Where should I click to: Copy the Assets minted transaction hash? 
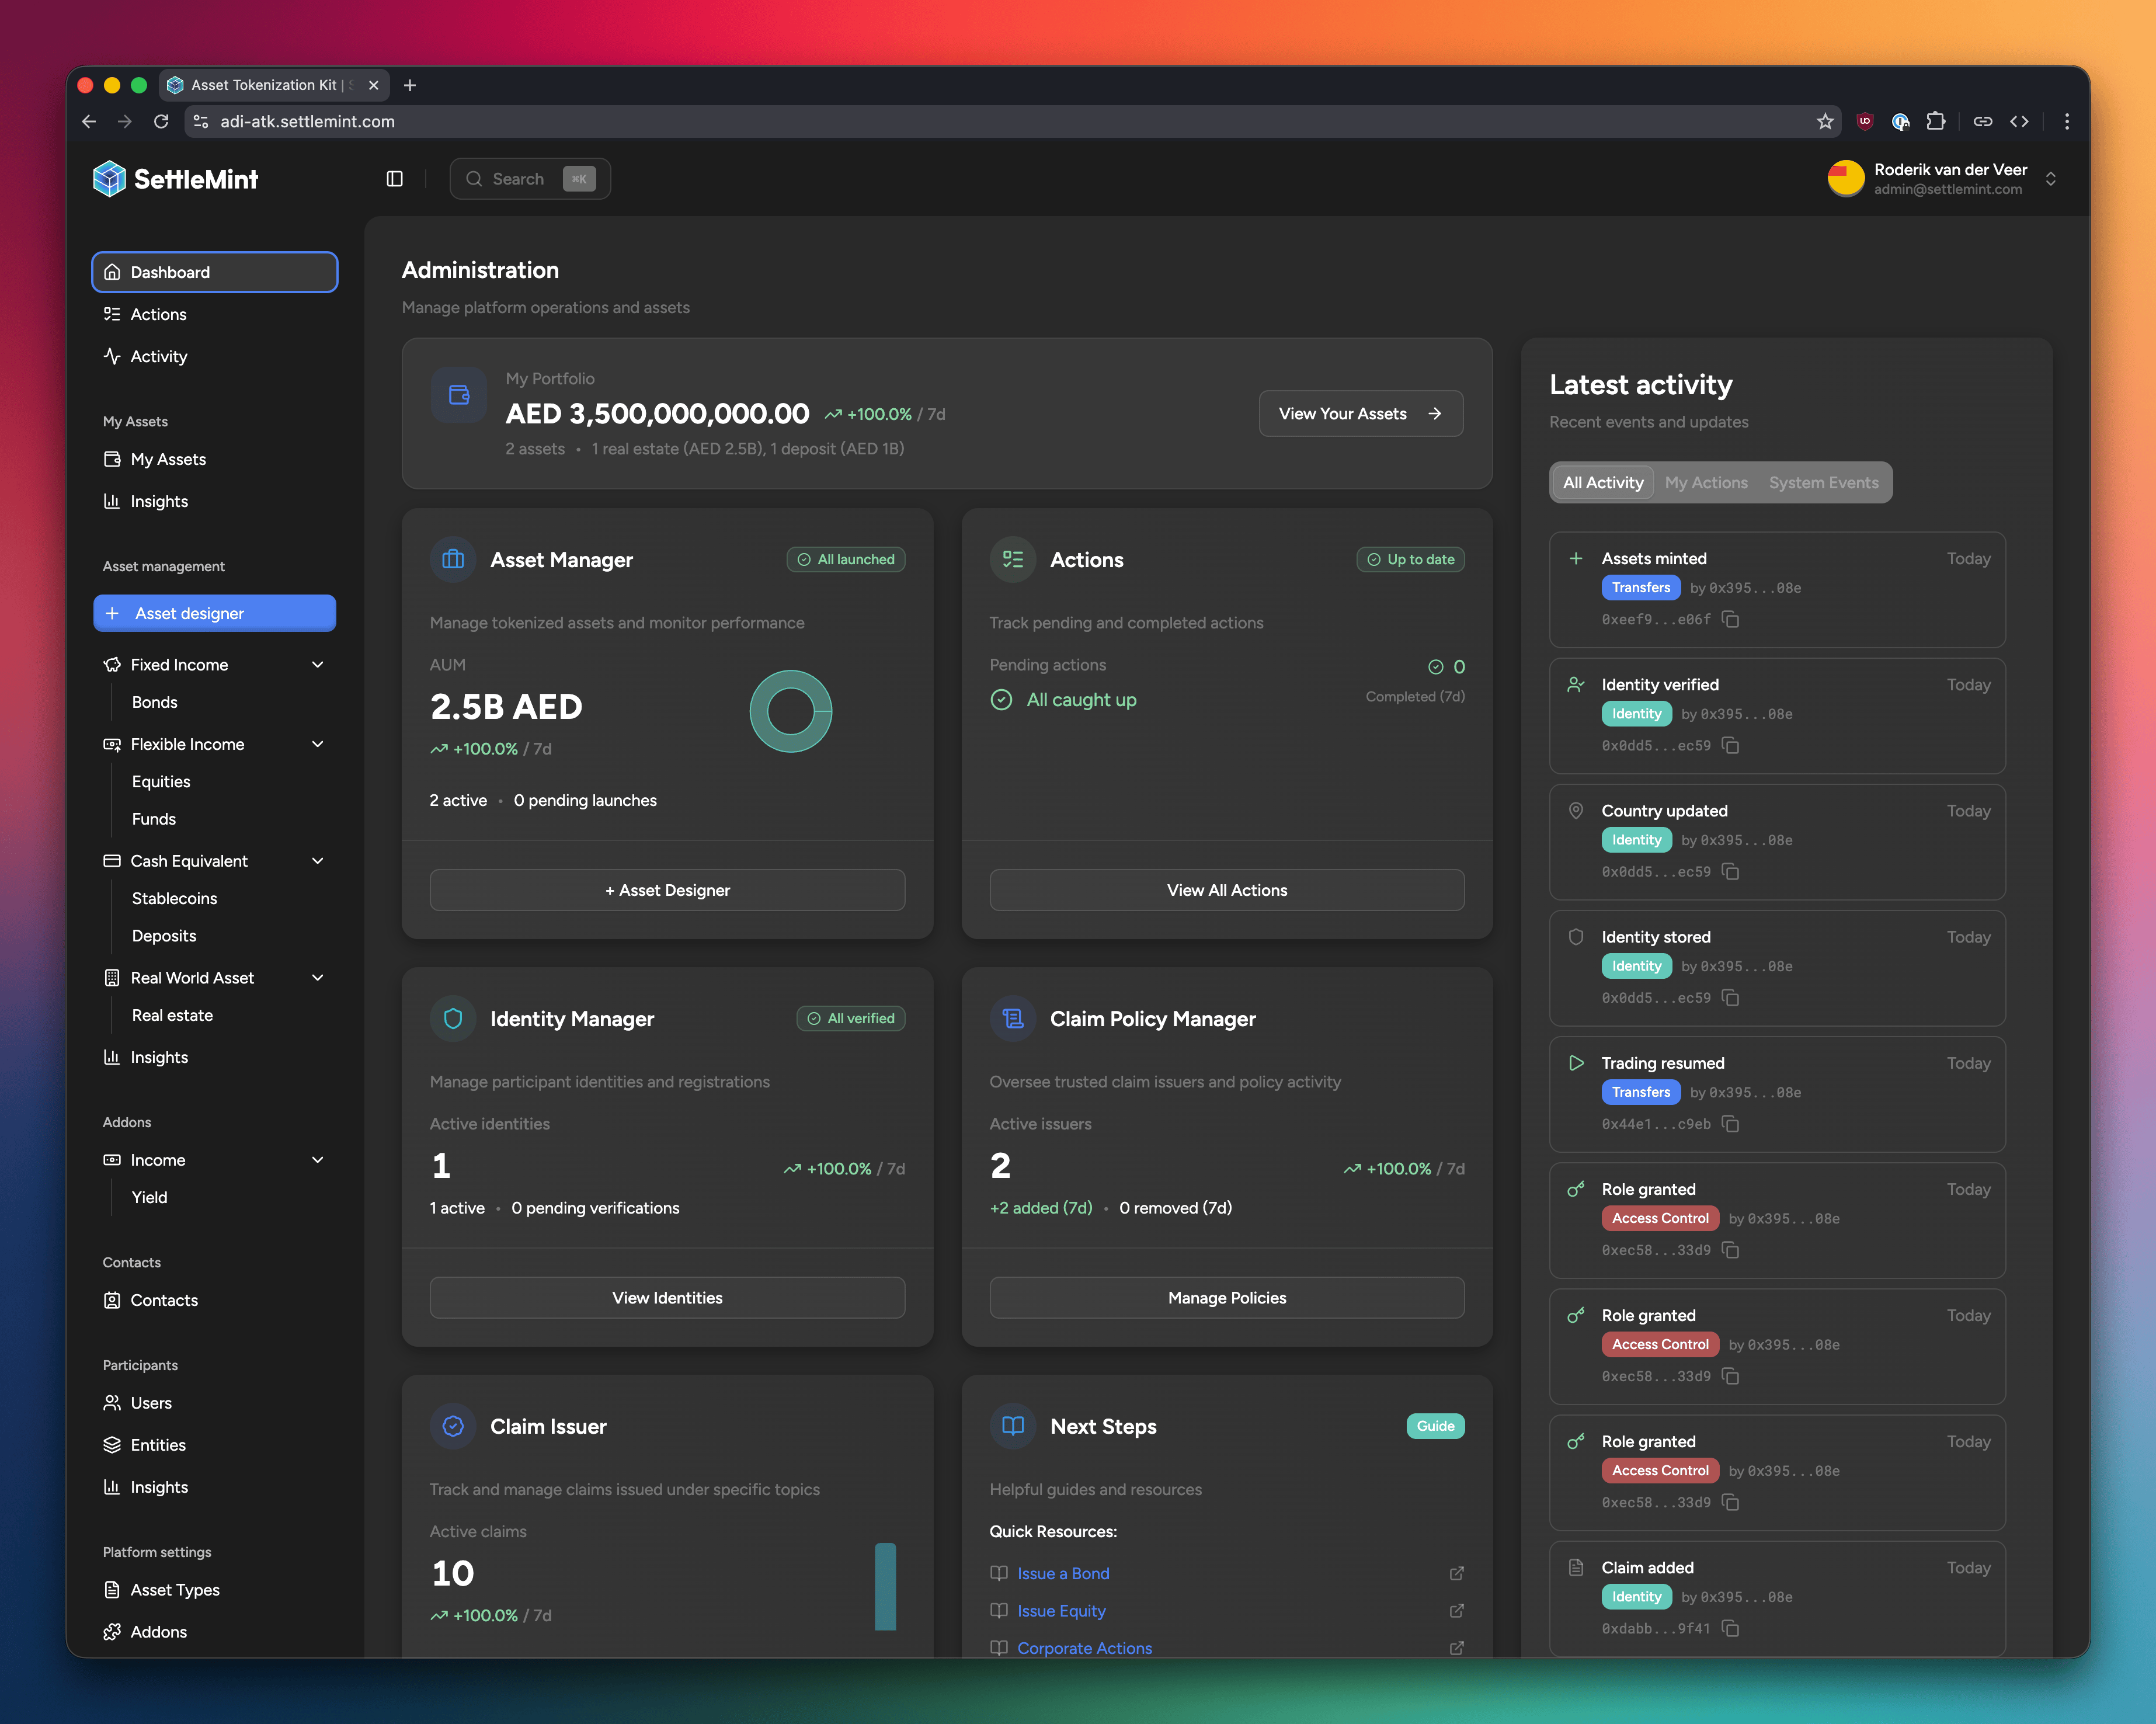tap(1731, 620)
